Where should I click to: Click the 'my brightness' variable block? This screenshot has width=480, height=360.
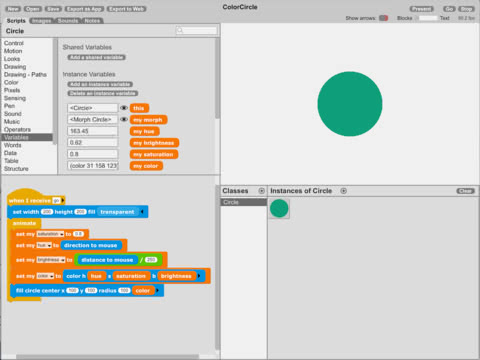tap(154, 143)
